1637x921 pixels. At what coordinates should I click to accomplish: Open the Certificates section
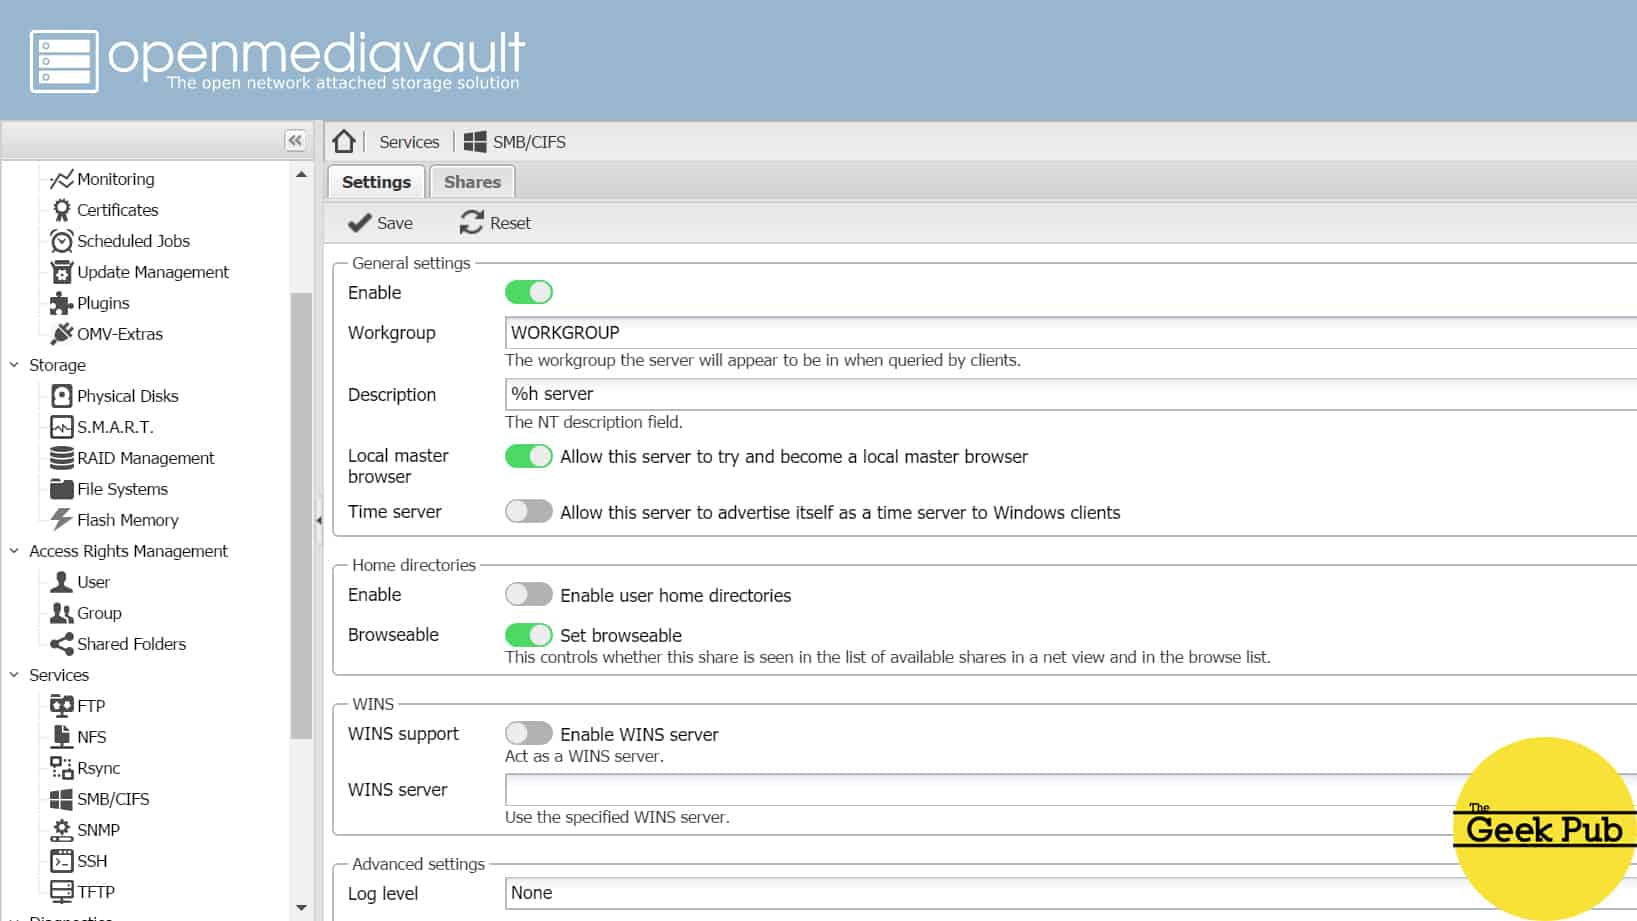(x=105, y=210)
